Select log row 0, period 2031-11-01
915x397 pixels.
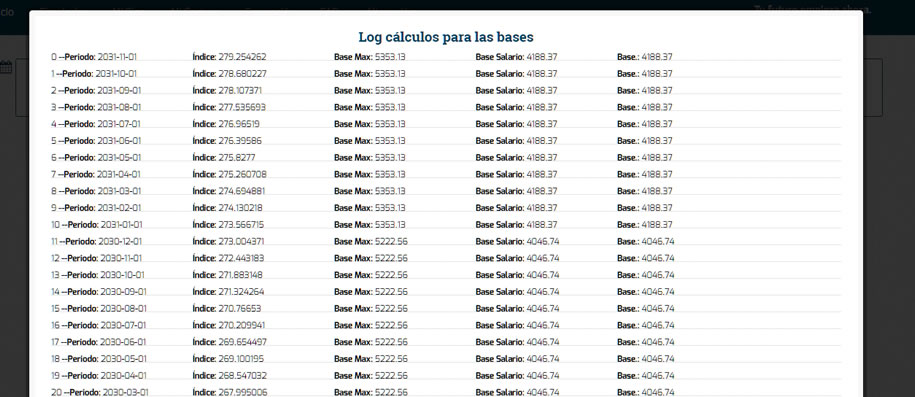pyautogui.click(x=446, y=57)
